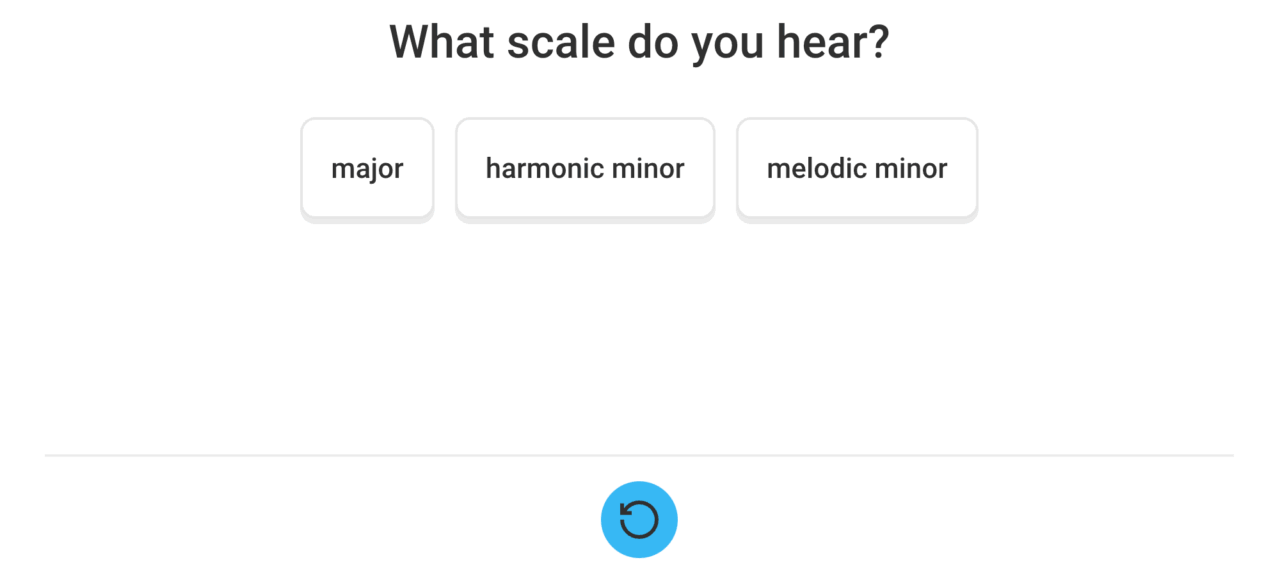
Task: Listen to the scale again
Action: tap(639, 520)
